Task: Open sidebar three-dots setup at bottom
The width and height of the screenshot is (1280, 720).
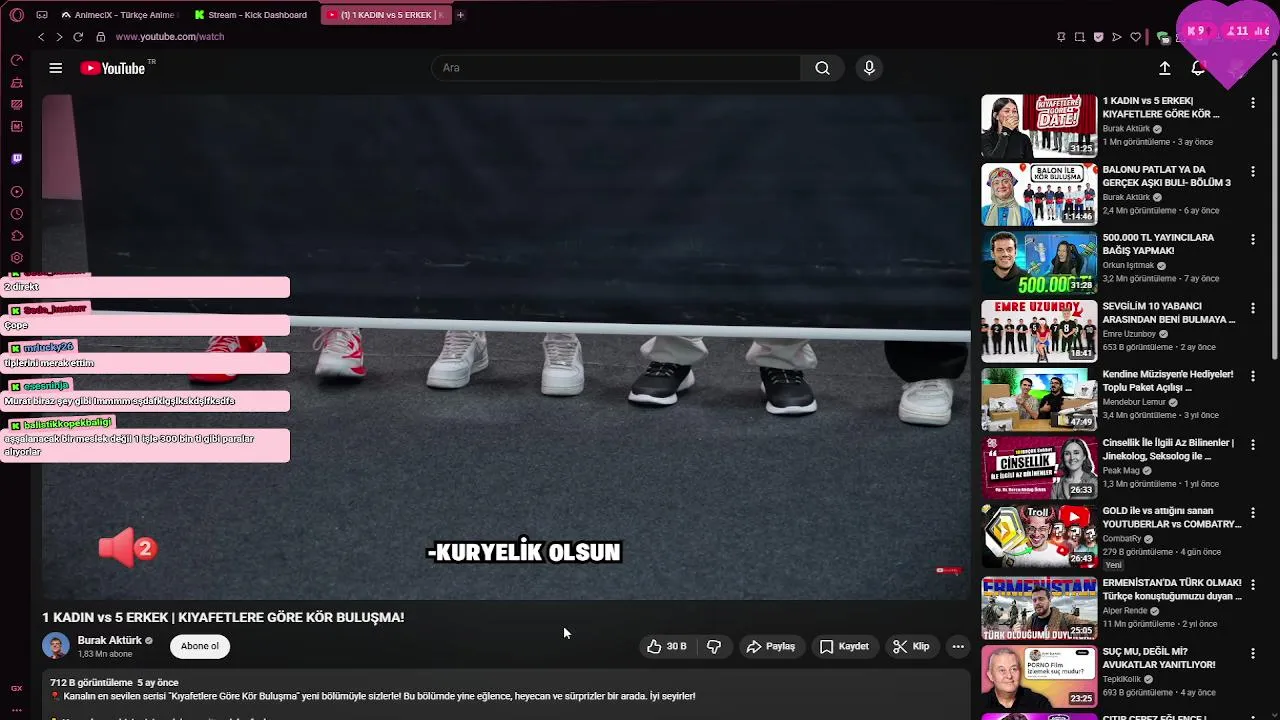Action: (x=17, y=710)
